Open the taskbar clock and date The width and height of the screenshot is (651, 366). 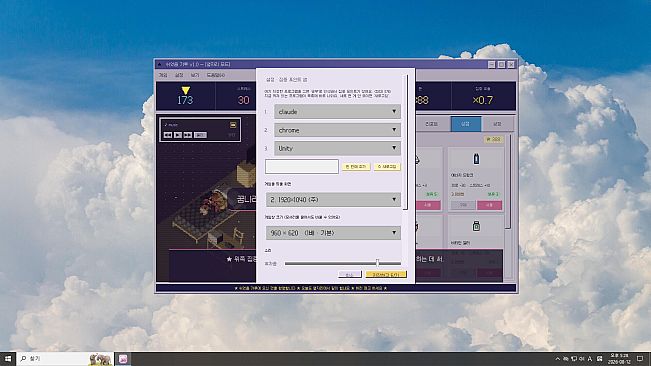(x=619, y=359)
